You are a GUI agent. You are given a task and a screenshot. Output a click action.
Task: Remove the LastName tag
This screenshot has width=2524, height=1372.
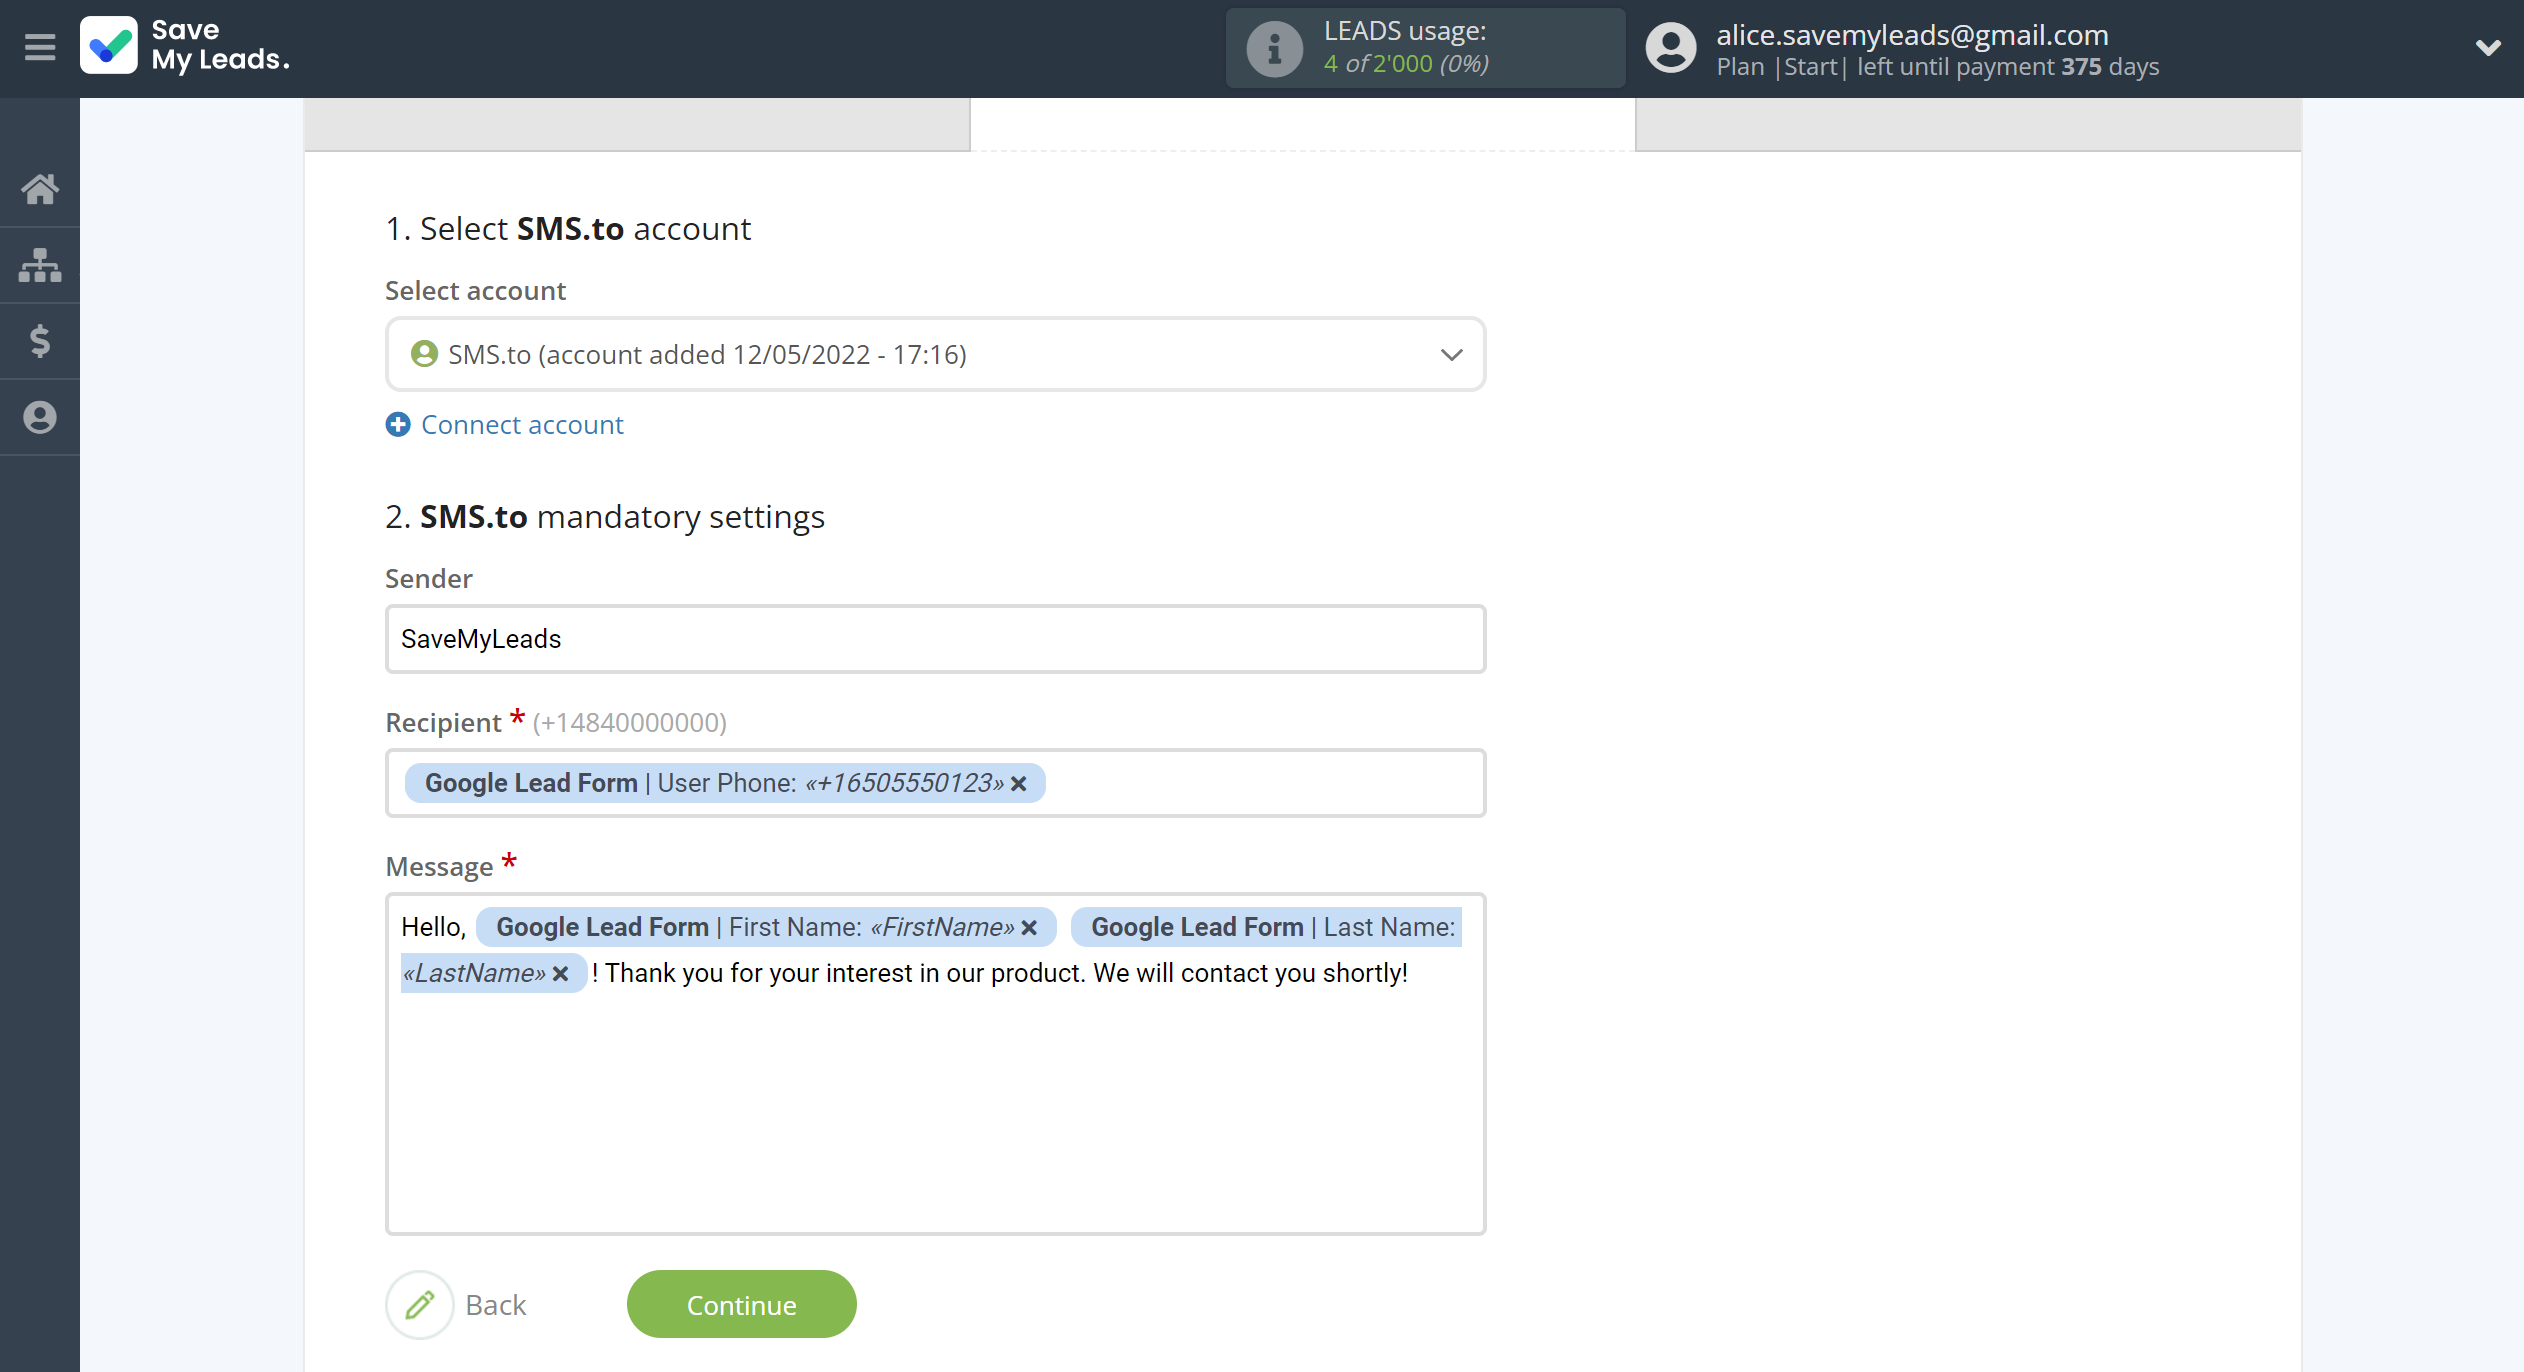click(x=561, y=973)
